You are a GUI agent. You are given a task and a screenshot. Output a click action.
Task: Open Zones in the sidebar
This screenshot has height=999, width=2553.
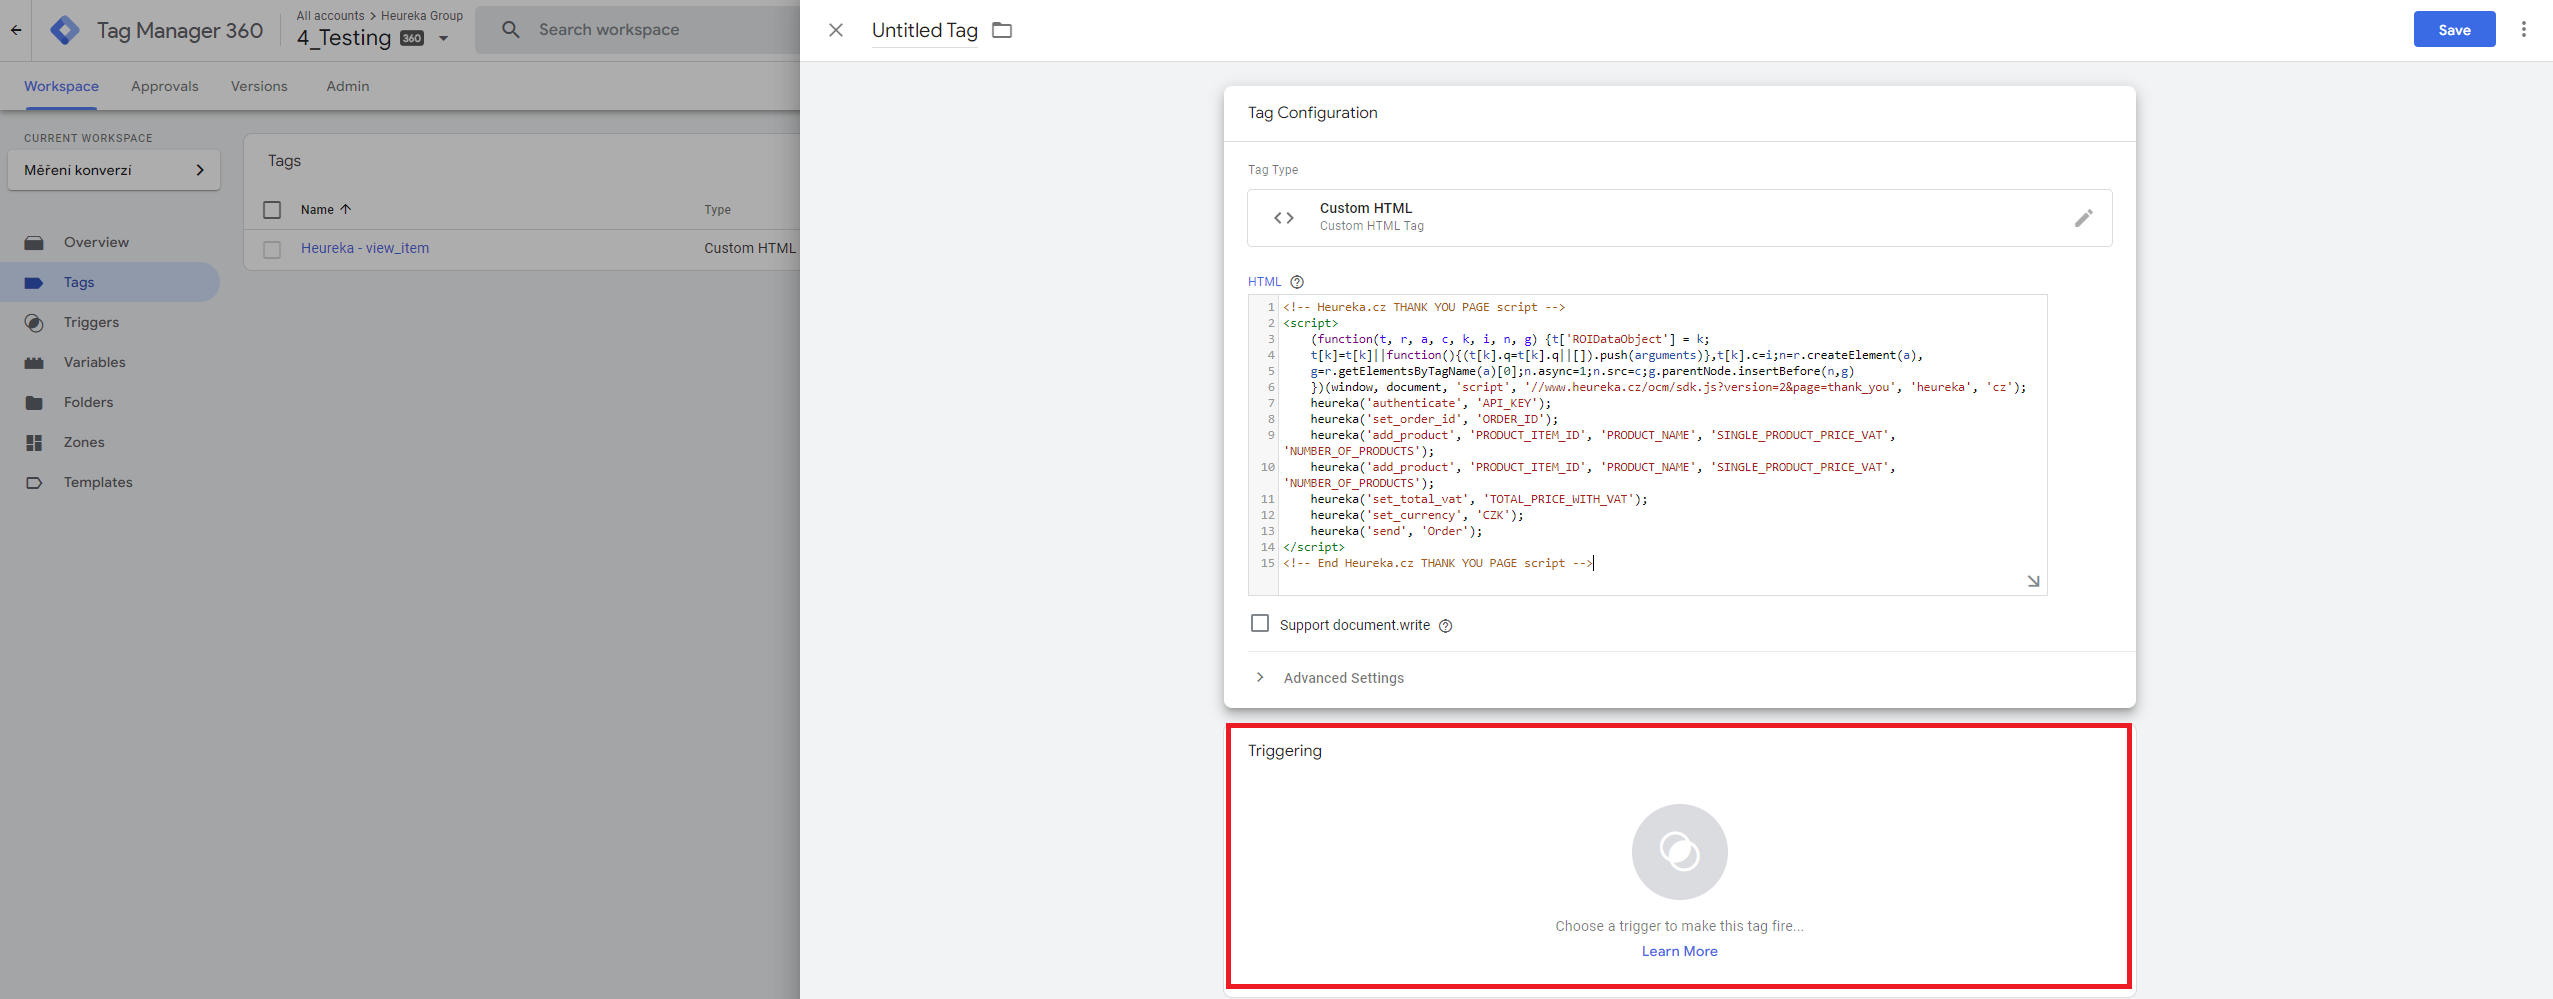pos(84,442)
